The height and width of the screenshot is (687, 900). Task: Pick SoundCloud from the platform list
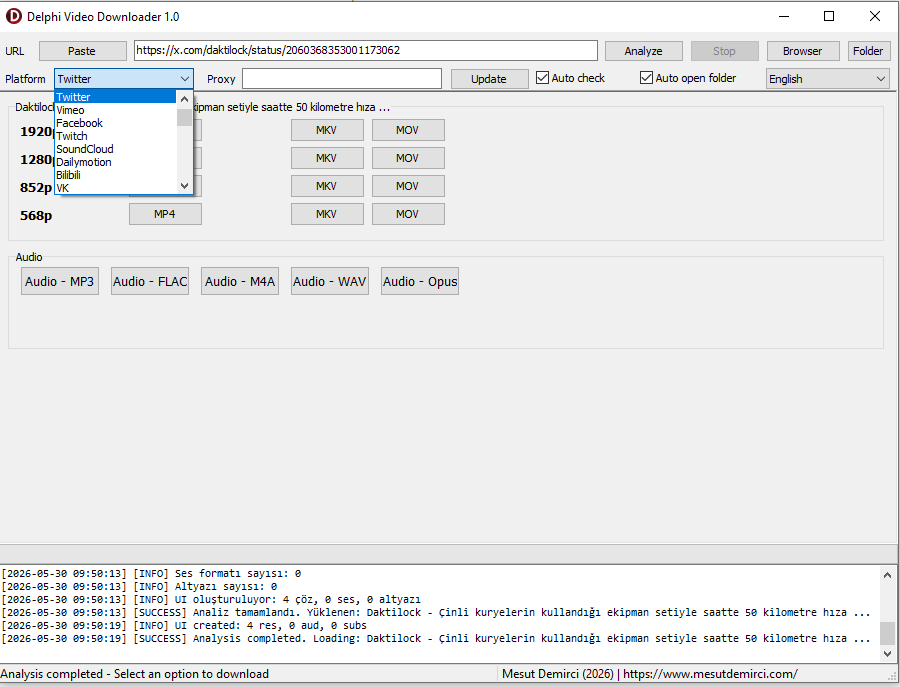(115, 149)
